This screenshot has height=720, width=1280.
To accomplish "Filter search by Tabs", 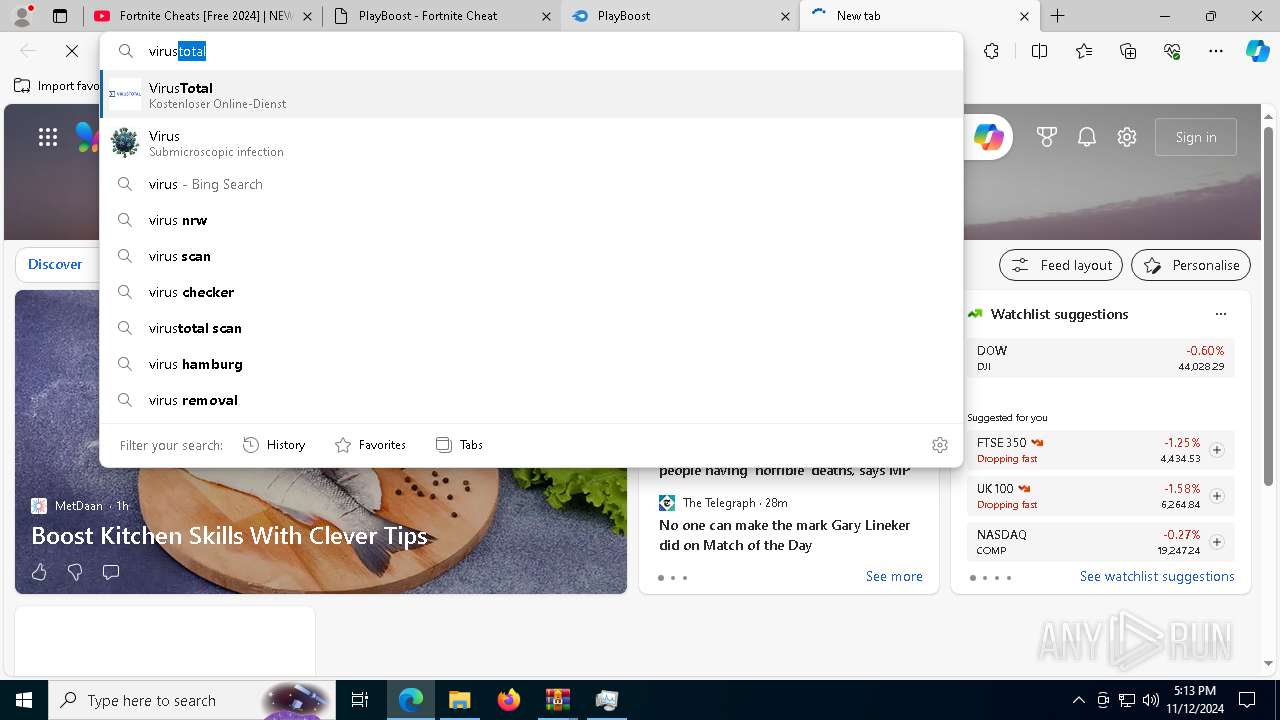I will pyautogui.click(x=459, y=445).
